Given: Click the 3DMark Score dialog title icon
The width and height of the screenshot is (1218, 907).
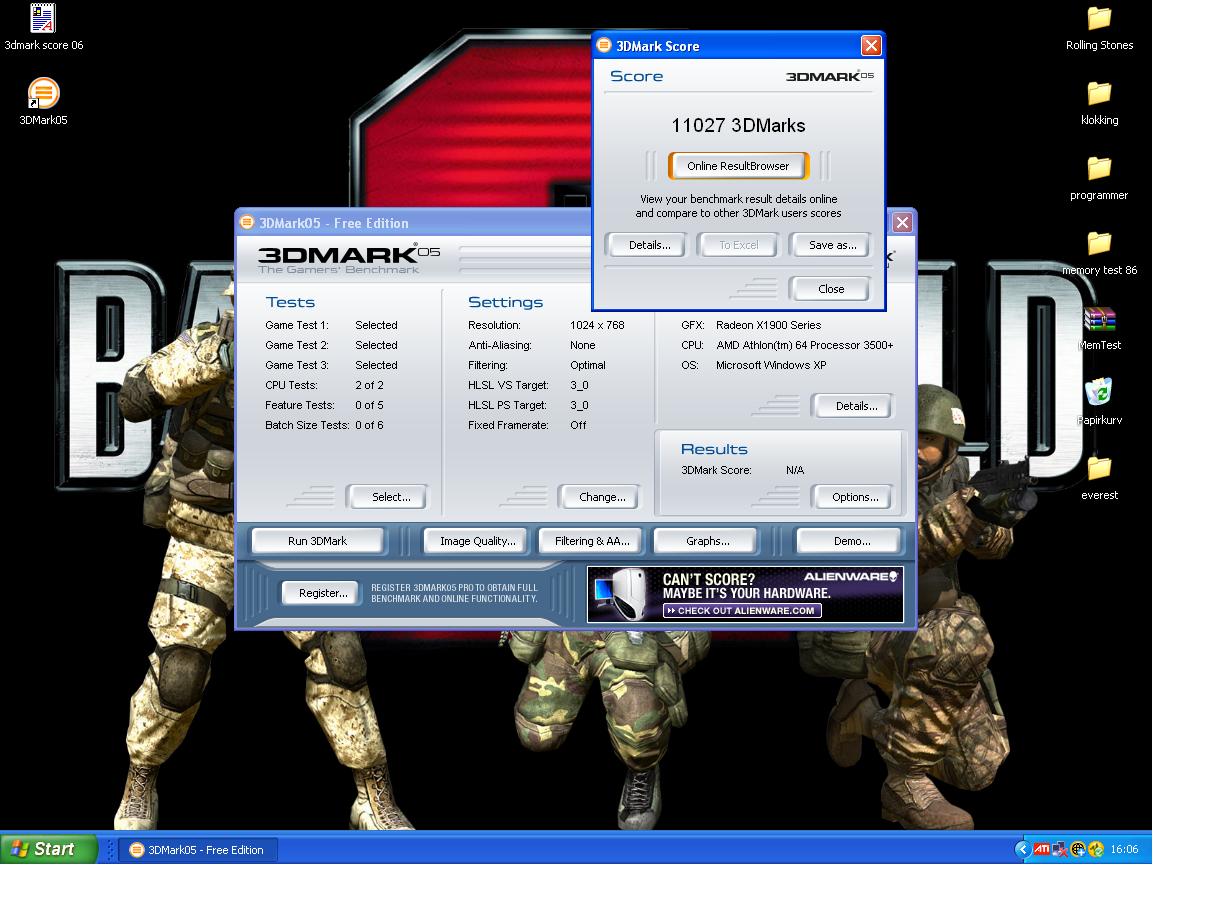Looking at the screenshot, I should 605,45.
